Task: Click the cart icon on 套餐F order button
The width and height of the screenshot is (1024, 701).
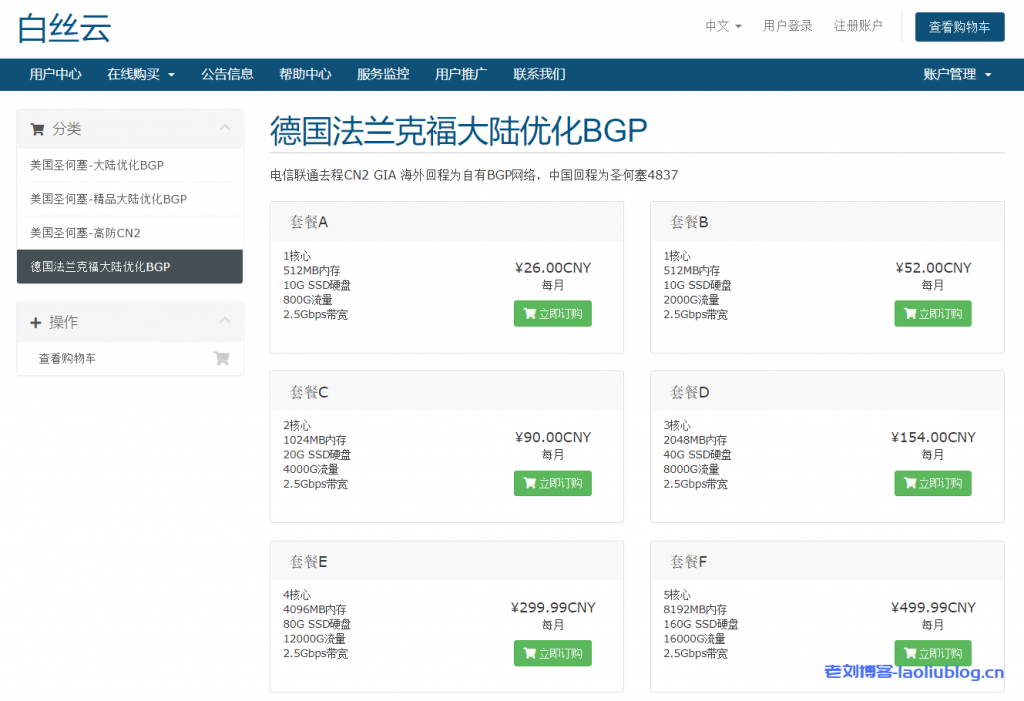Action: point(911,652)
